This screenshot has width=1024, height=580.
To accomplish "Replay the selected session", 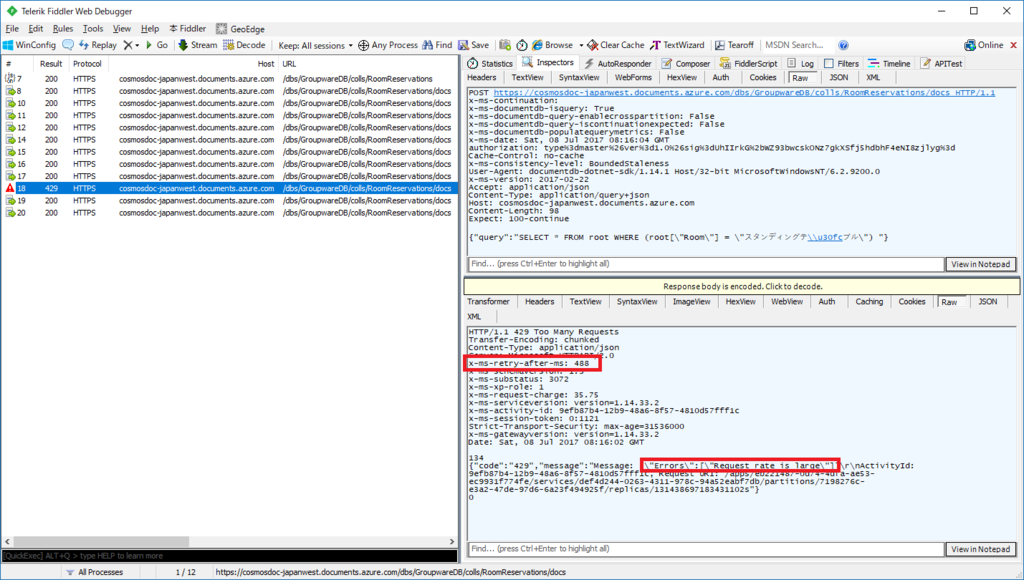I will click(97, 45).
